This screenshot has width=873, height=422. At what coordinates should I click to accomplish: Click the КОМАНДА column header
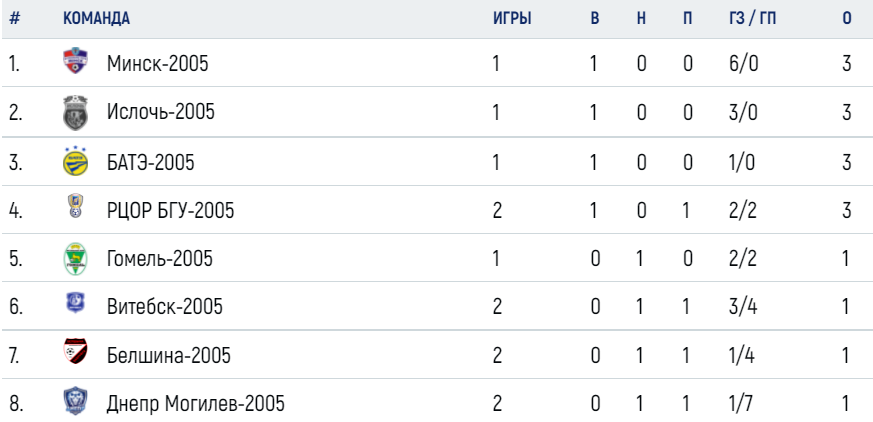pyautogui.click(x=96, y=18)
